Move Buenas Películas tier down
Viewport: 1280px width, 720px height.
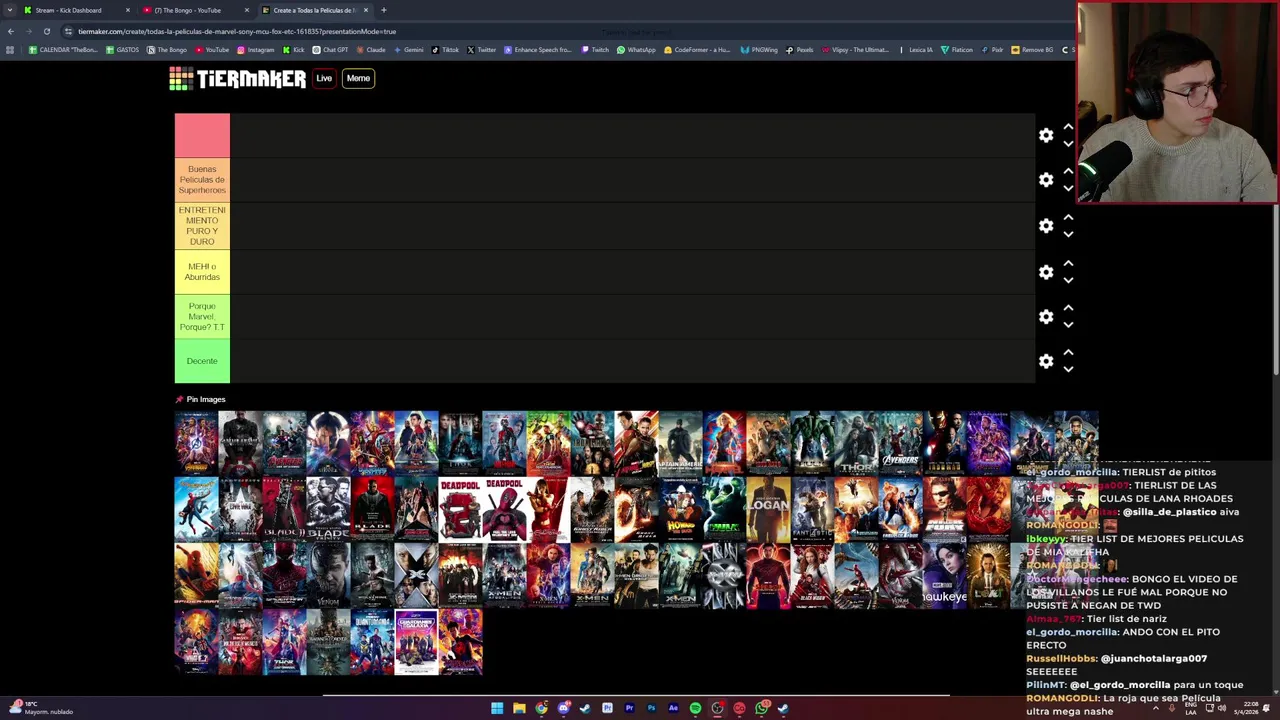coord(1068,188)
